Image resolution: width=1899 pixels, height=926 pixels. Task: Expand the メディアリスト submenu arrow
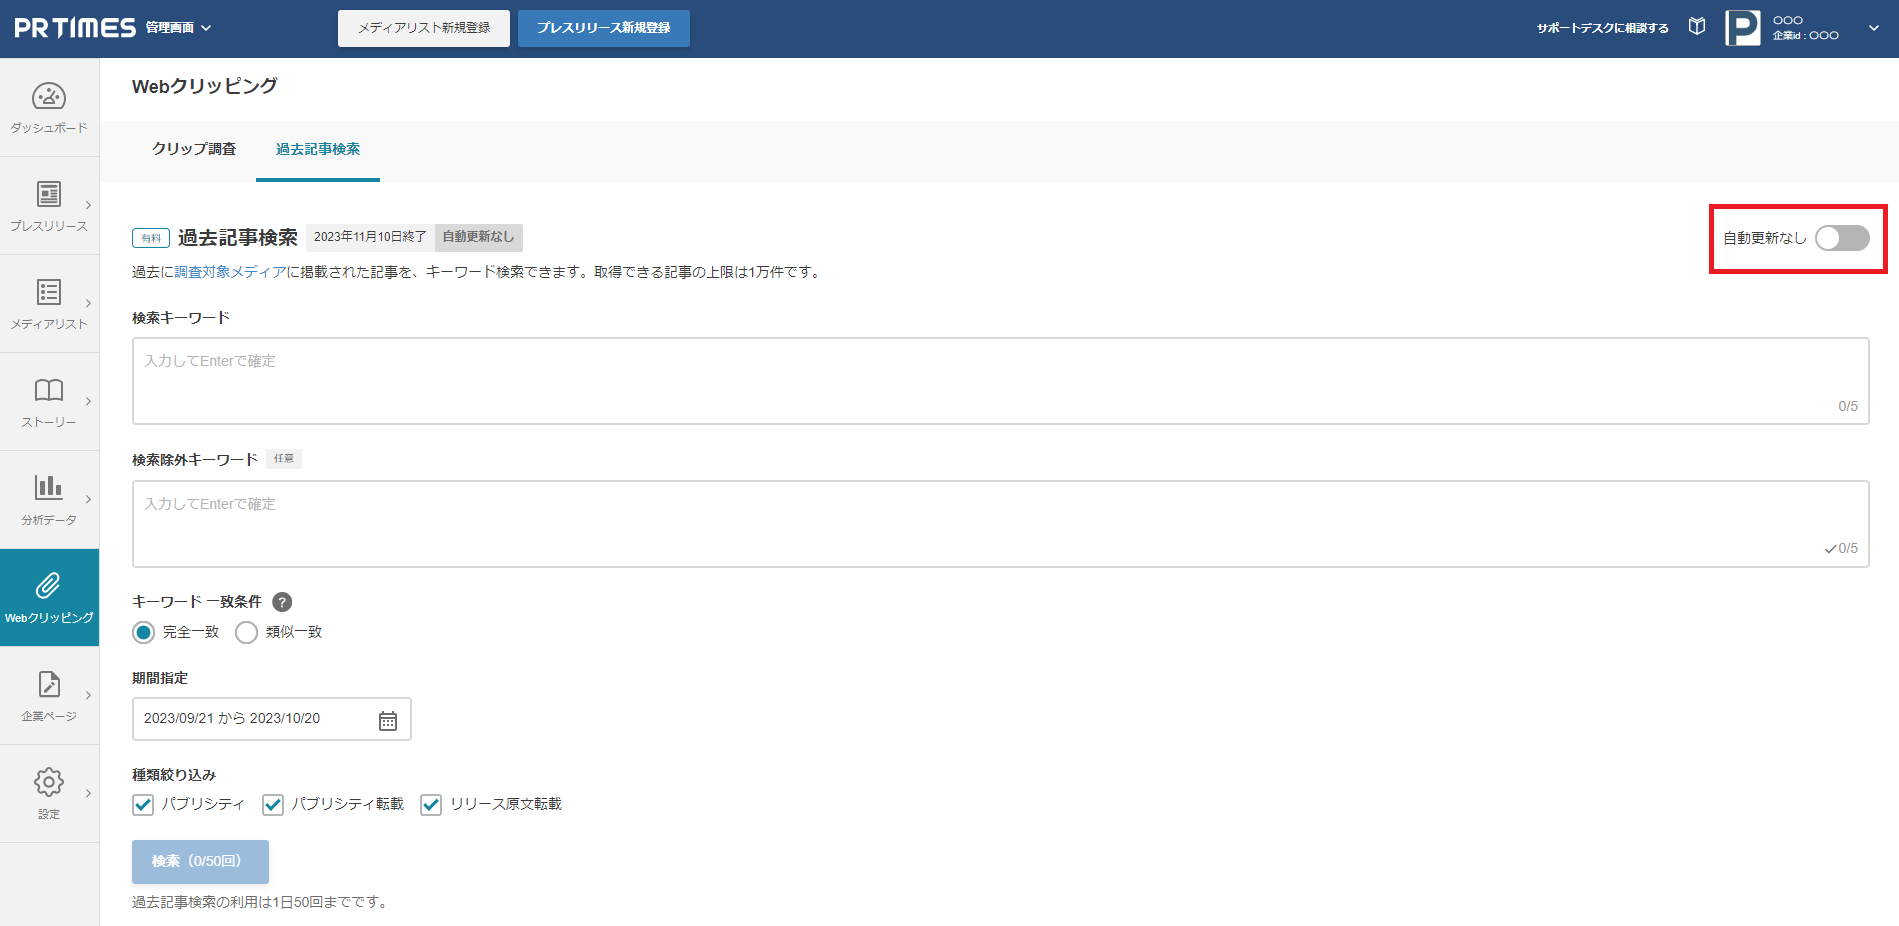(x=88, y=303)
